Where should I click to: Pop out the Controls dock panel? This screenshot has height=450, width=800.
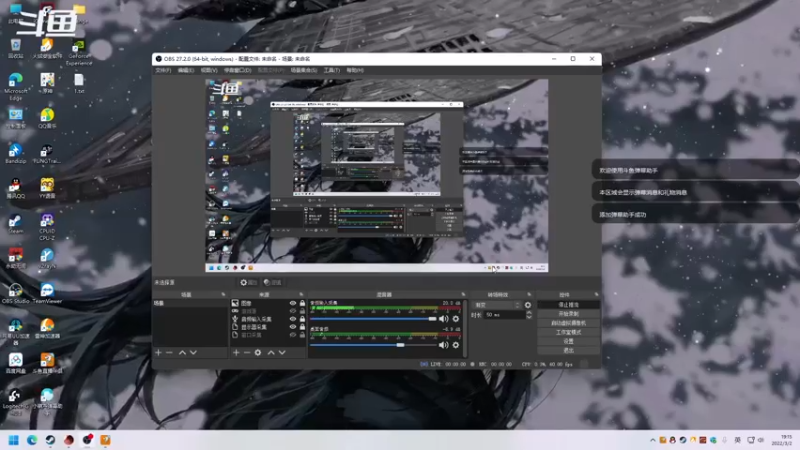click(596, 294)
